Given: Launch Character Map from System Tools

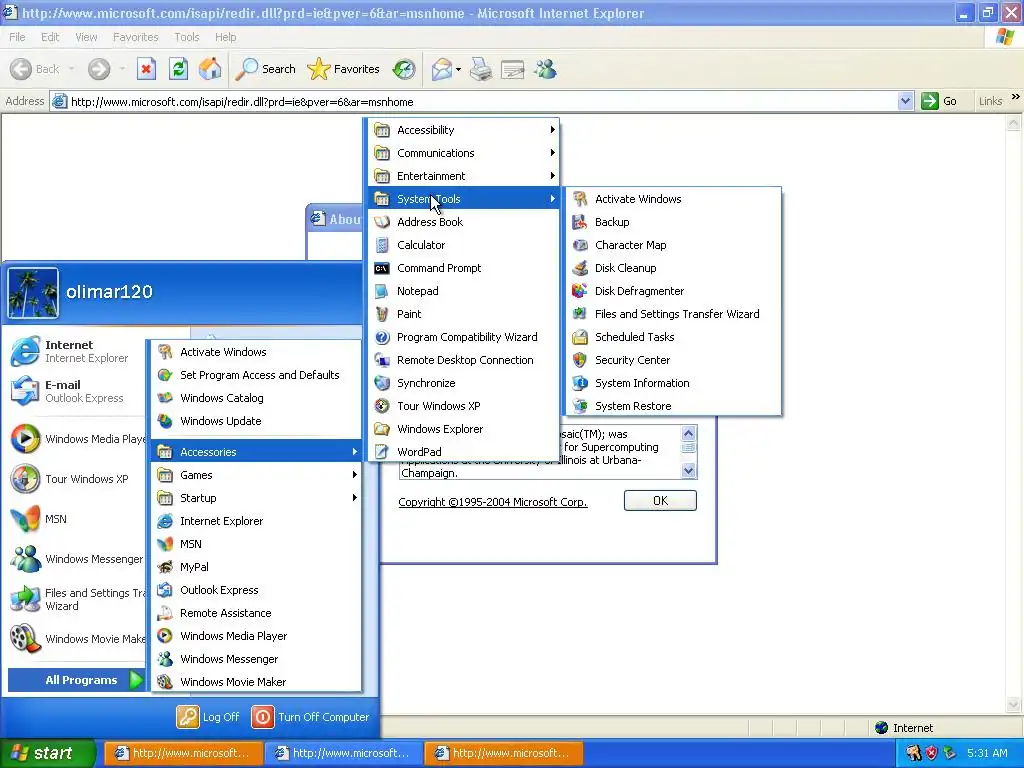Looking at the screenshot, I should [x=673, y=245].
